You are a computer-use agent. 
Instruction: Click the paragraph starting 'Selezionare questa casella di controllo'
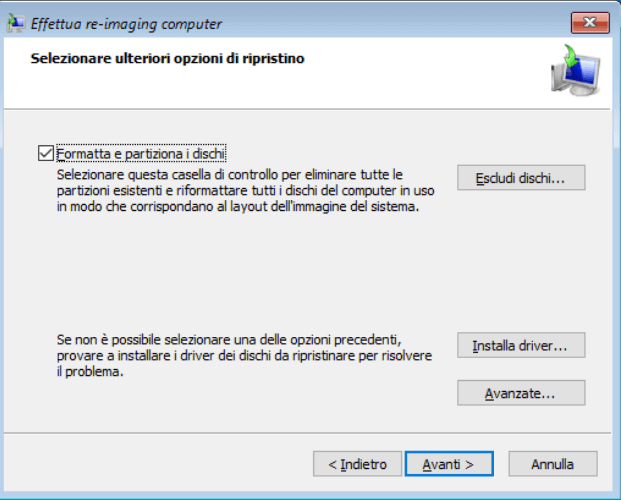(230, 190)
